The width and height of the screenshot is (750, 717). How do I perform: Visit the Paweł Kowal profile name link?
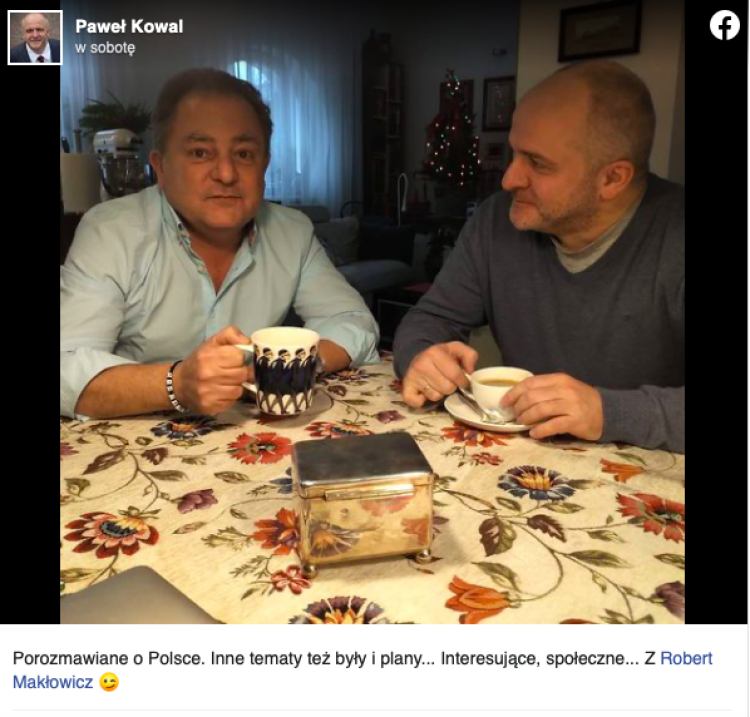tap(129, 26)
